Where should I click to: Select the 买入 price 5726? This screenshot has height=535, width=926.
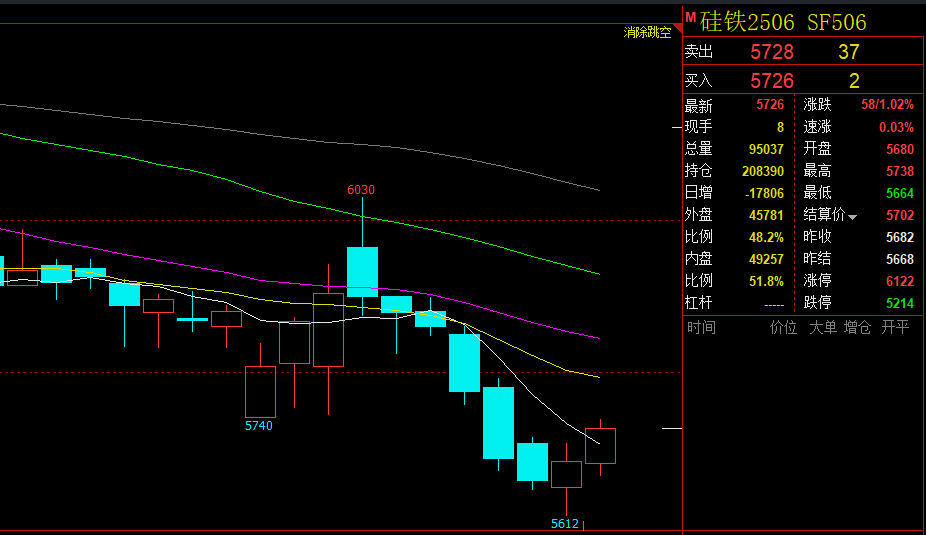point(771,80)
